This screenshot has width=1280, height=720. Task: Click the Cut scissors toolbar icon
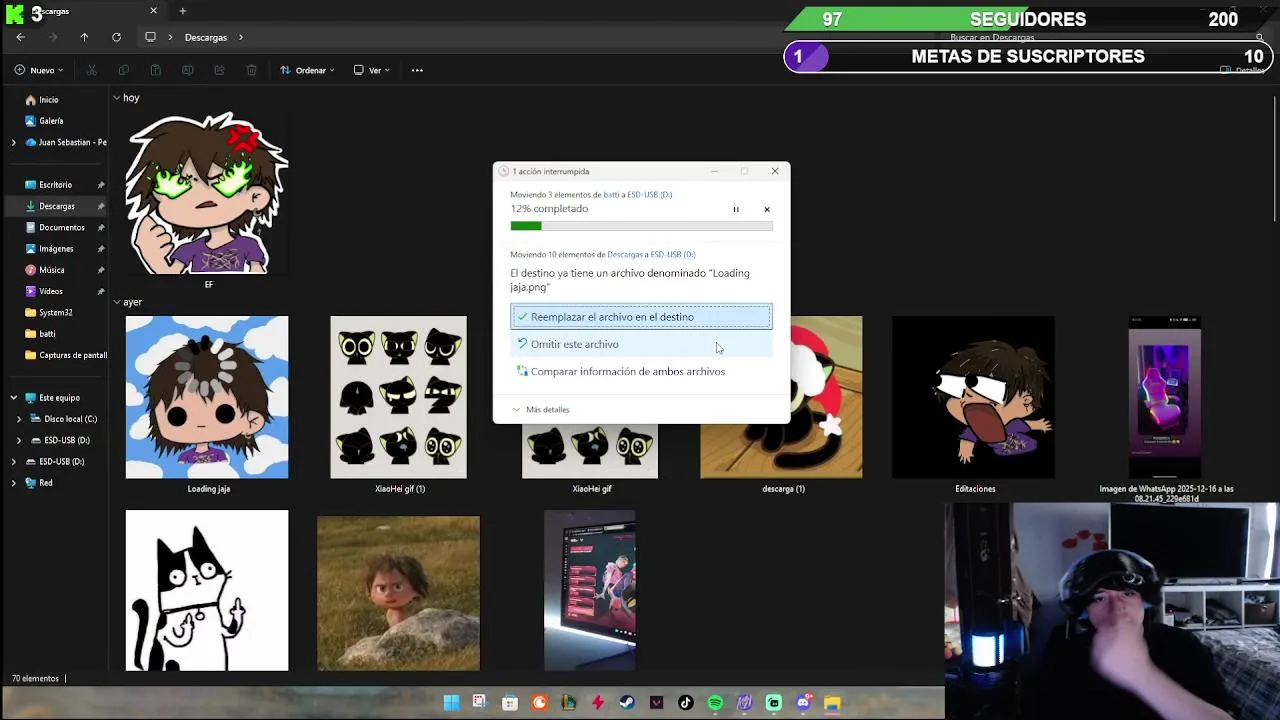[x=91, y=70]
